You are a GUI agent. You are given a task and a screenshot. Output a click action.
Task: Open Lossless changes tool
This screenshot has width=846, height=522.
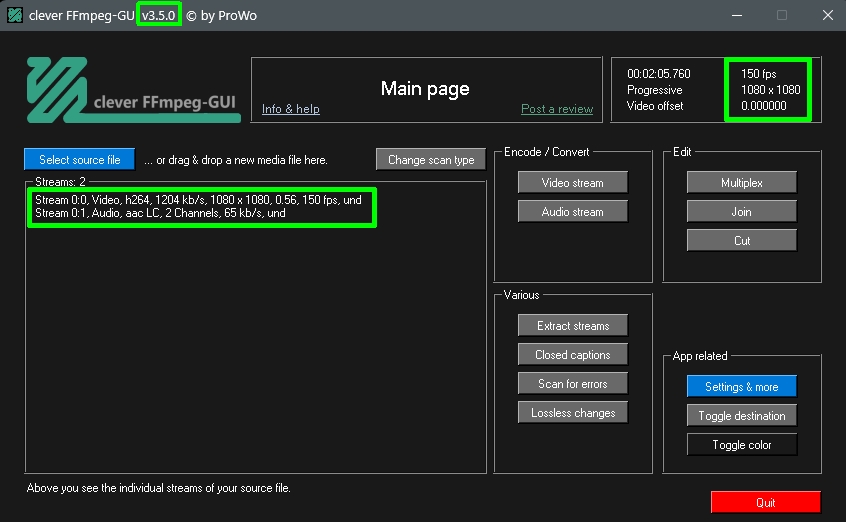tap(572, 413)
